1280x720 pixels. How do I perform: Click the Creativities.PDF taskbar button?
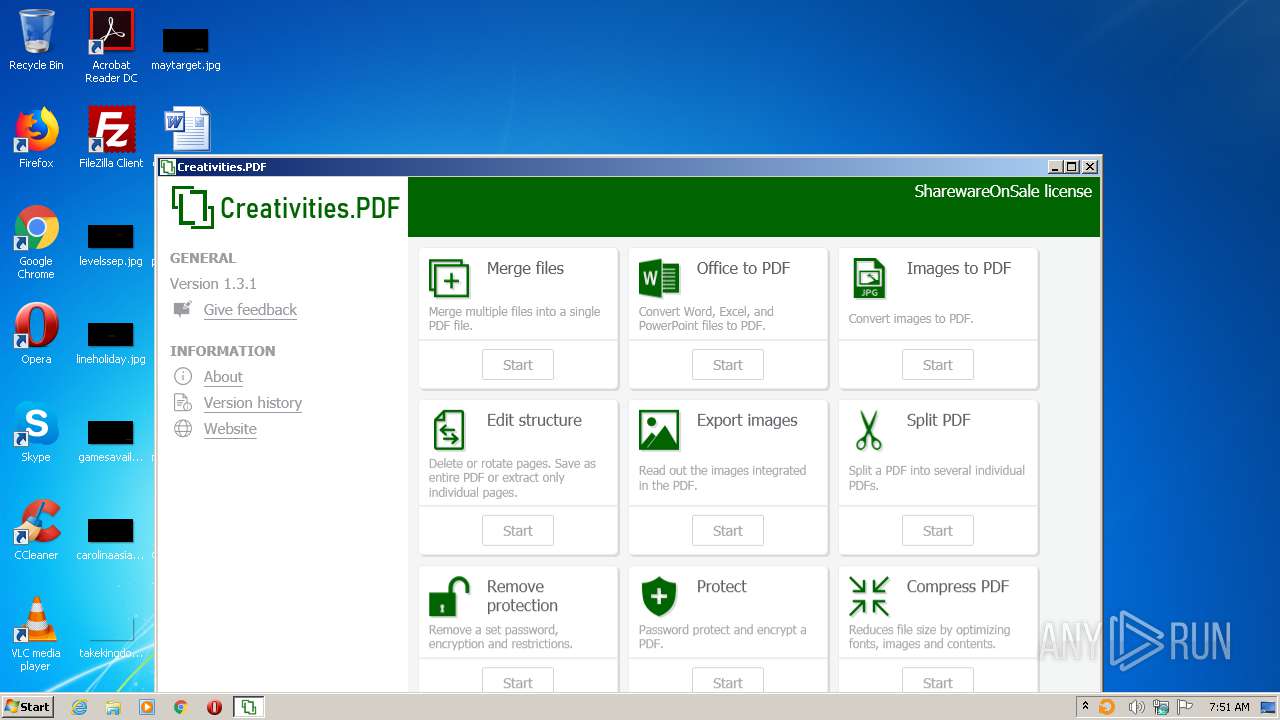click(x=248, y=707)
